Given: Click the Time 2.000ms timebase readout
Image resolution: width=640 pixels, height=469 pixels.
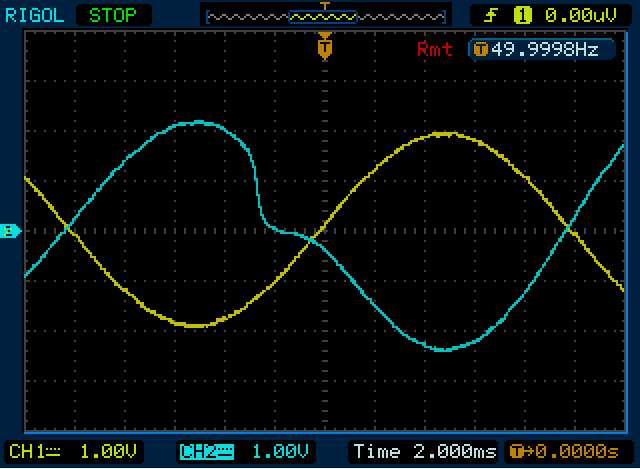Looking at the screenshot, I should click(425, 451).
